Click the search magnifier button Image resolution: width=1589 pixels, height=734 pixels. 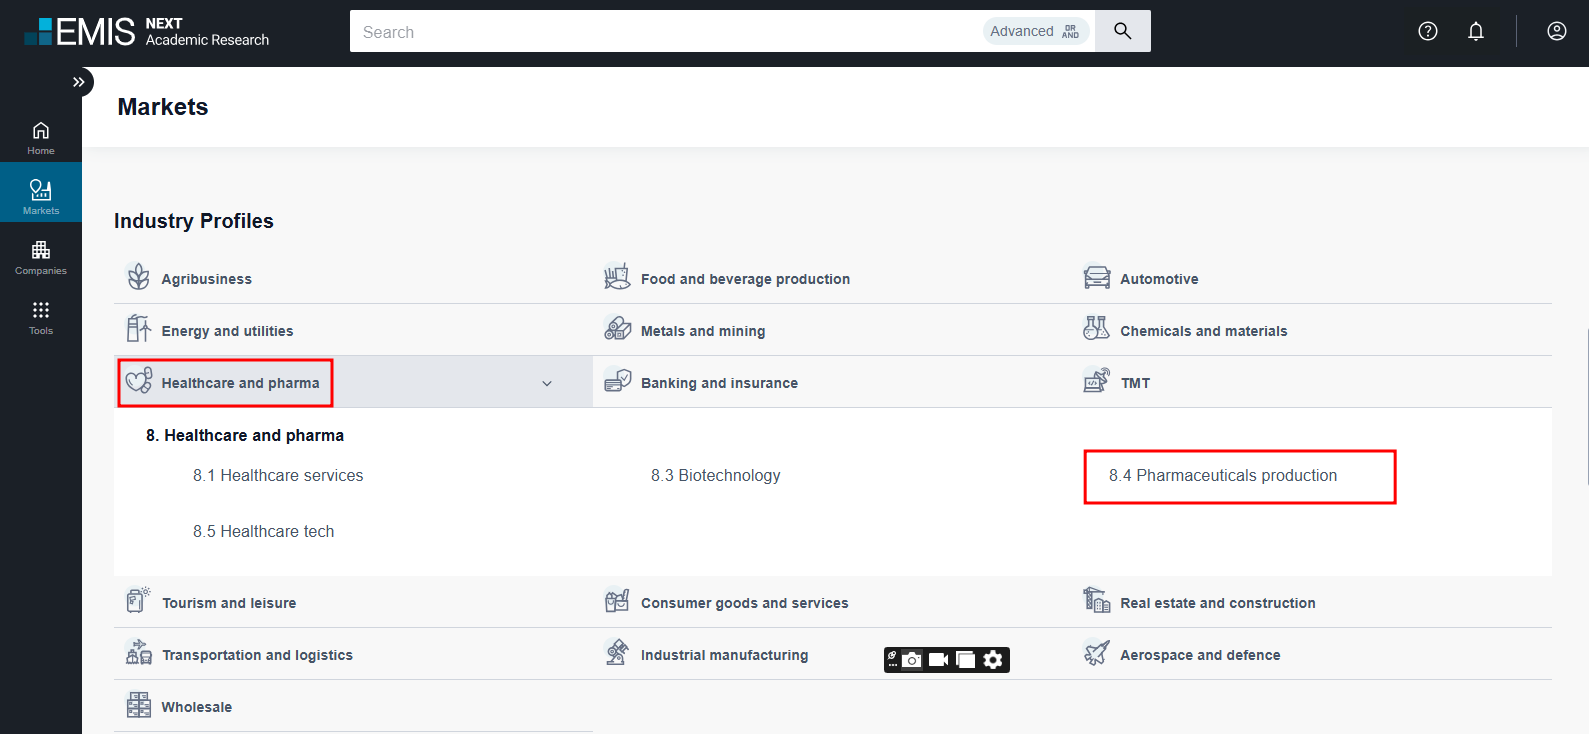[1122, 31]
